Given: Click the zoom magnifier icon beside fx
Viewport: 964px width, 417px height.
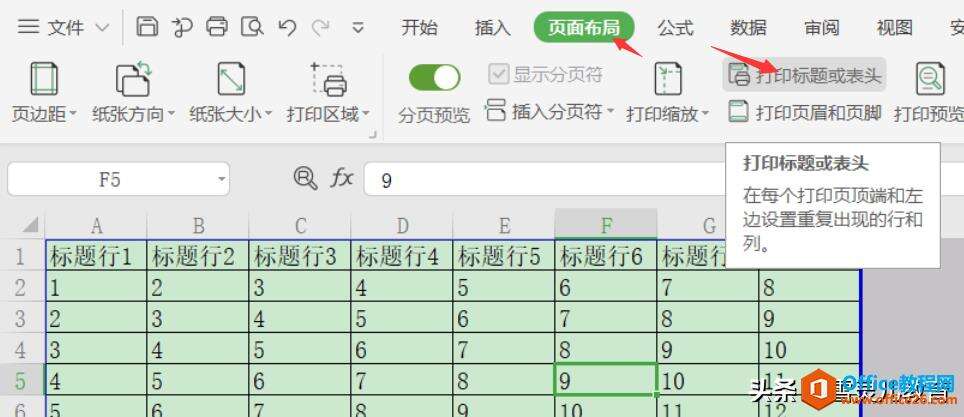Looking at the screenshot, I should tap(305, 178).
